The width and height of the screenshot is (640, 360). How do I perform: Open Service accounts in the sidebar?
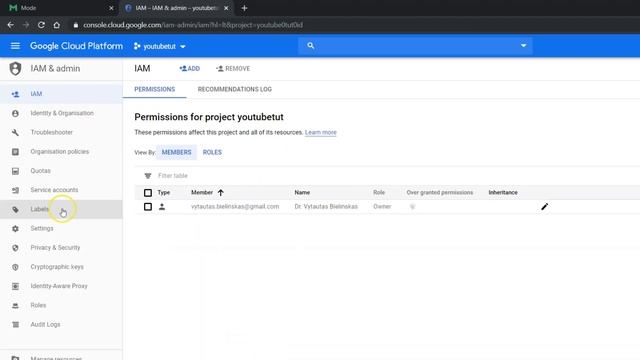61,190
